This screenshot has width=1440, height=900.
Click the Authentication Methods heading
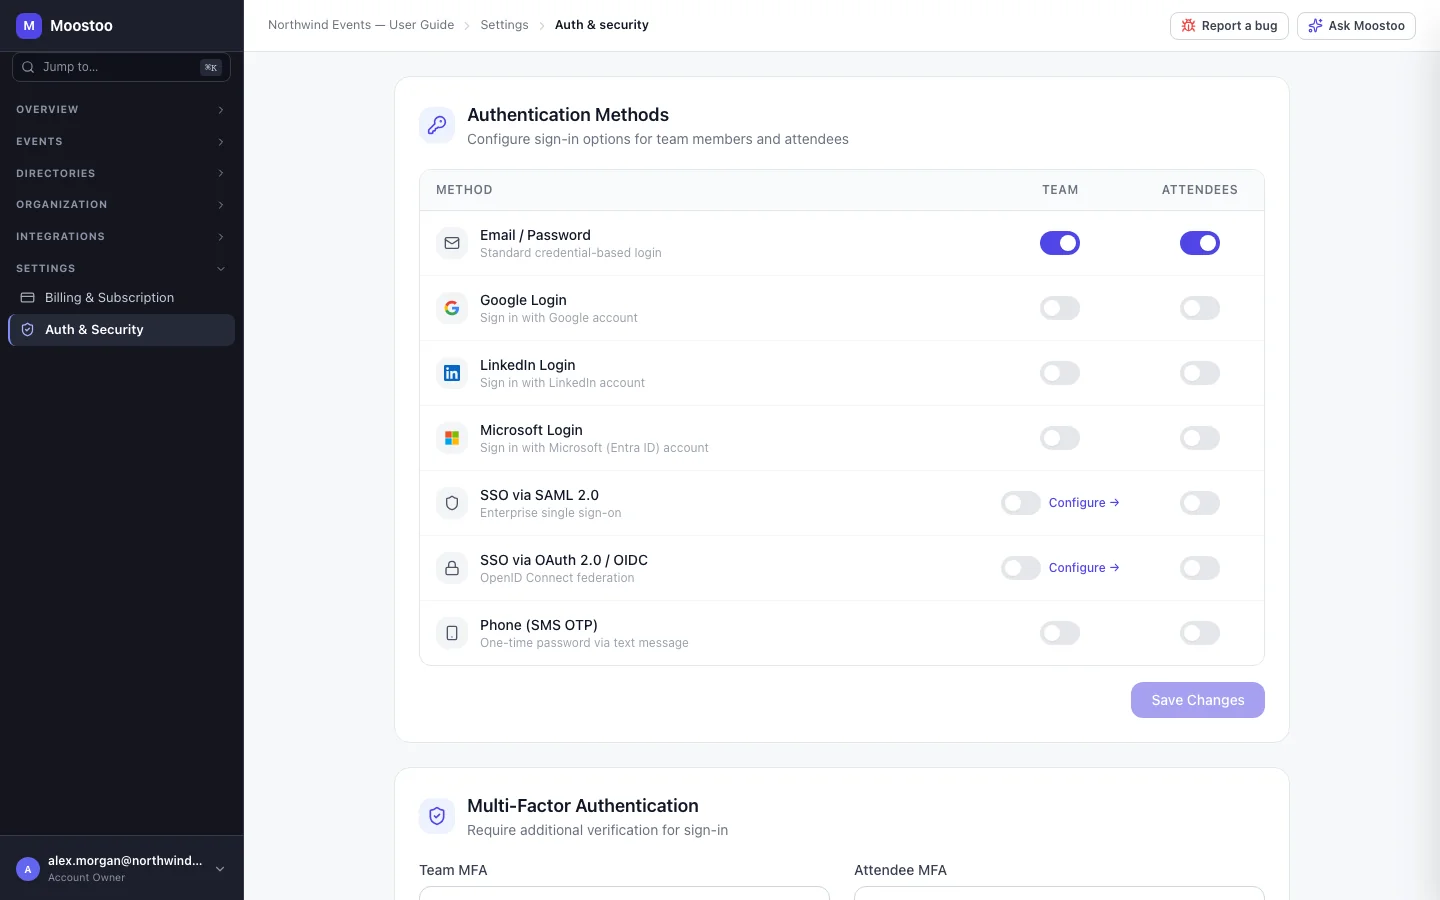568,115
